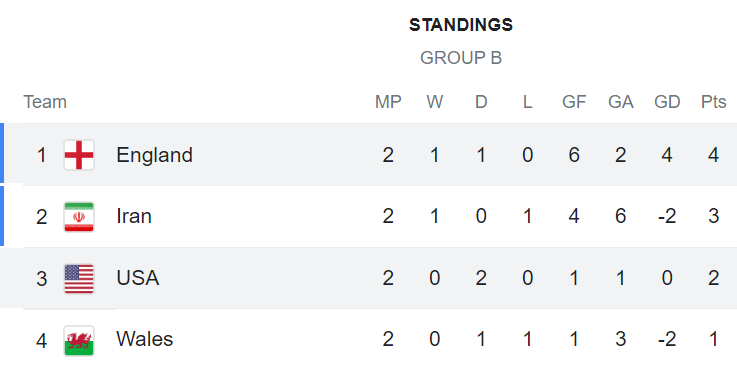Click Wales' goals against value of 3
Image resolution: width=737 pixels, height=374 pixels.
tap(620, 339)
